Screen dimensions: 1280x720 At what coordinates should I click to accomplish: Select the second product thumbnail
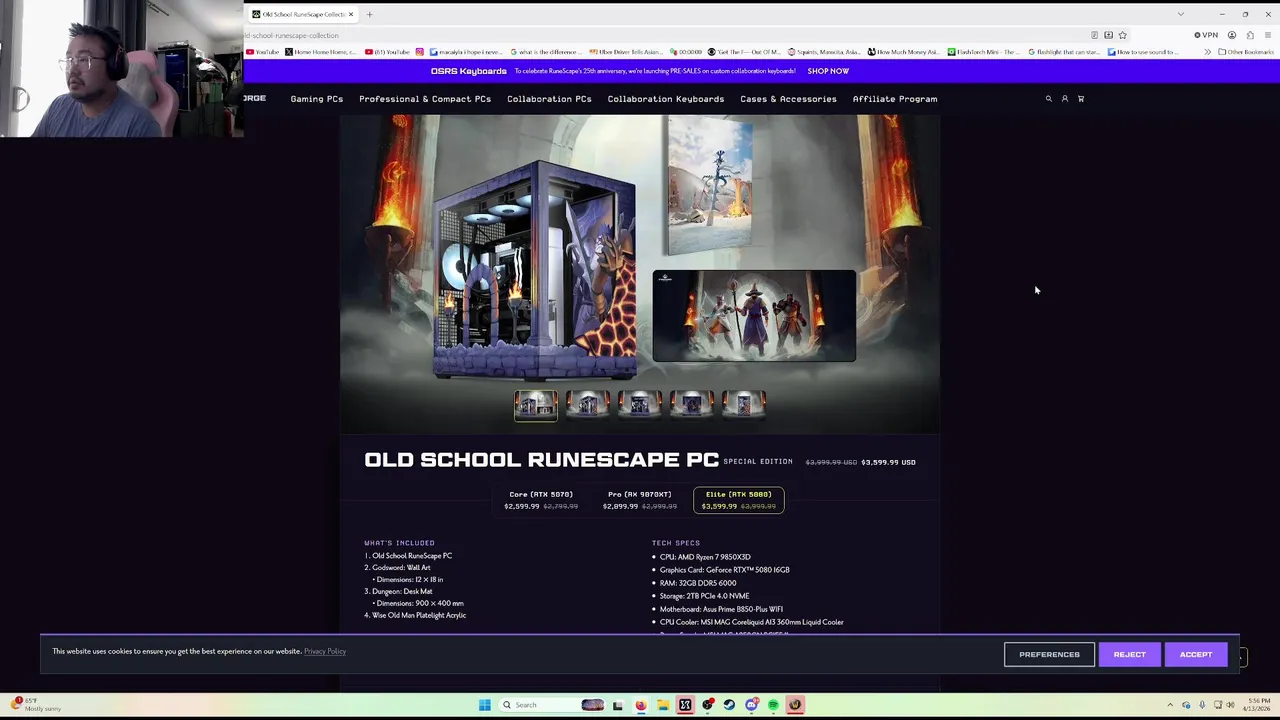tap(588, 405)
